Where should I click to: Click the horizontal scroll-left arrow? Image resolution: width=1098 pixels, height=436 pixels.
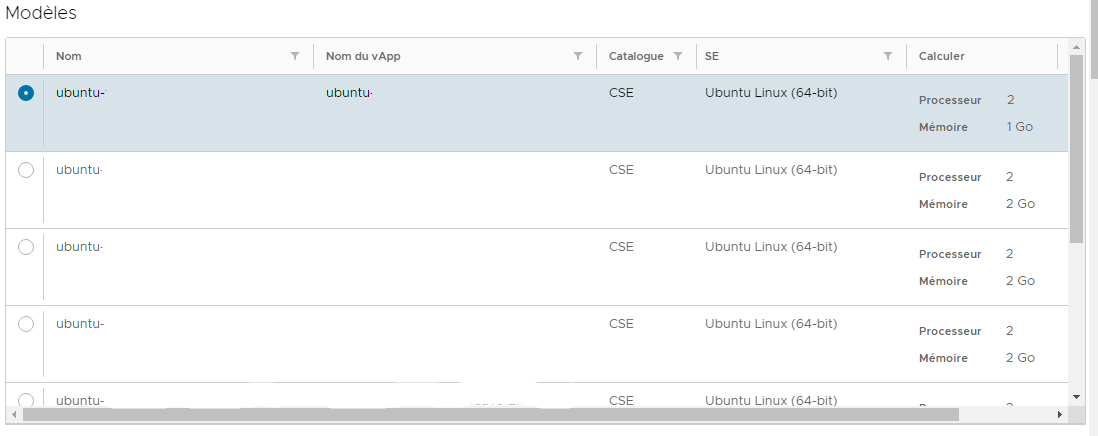click(14, 415)
